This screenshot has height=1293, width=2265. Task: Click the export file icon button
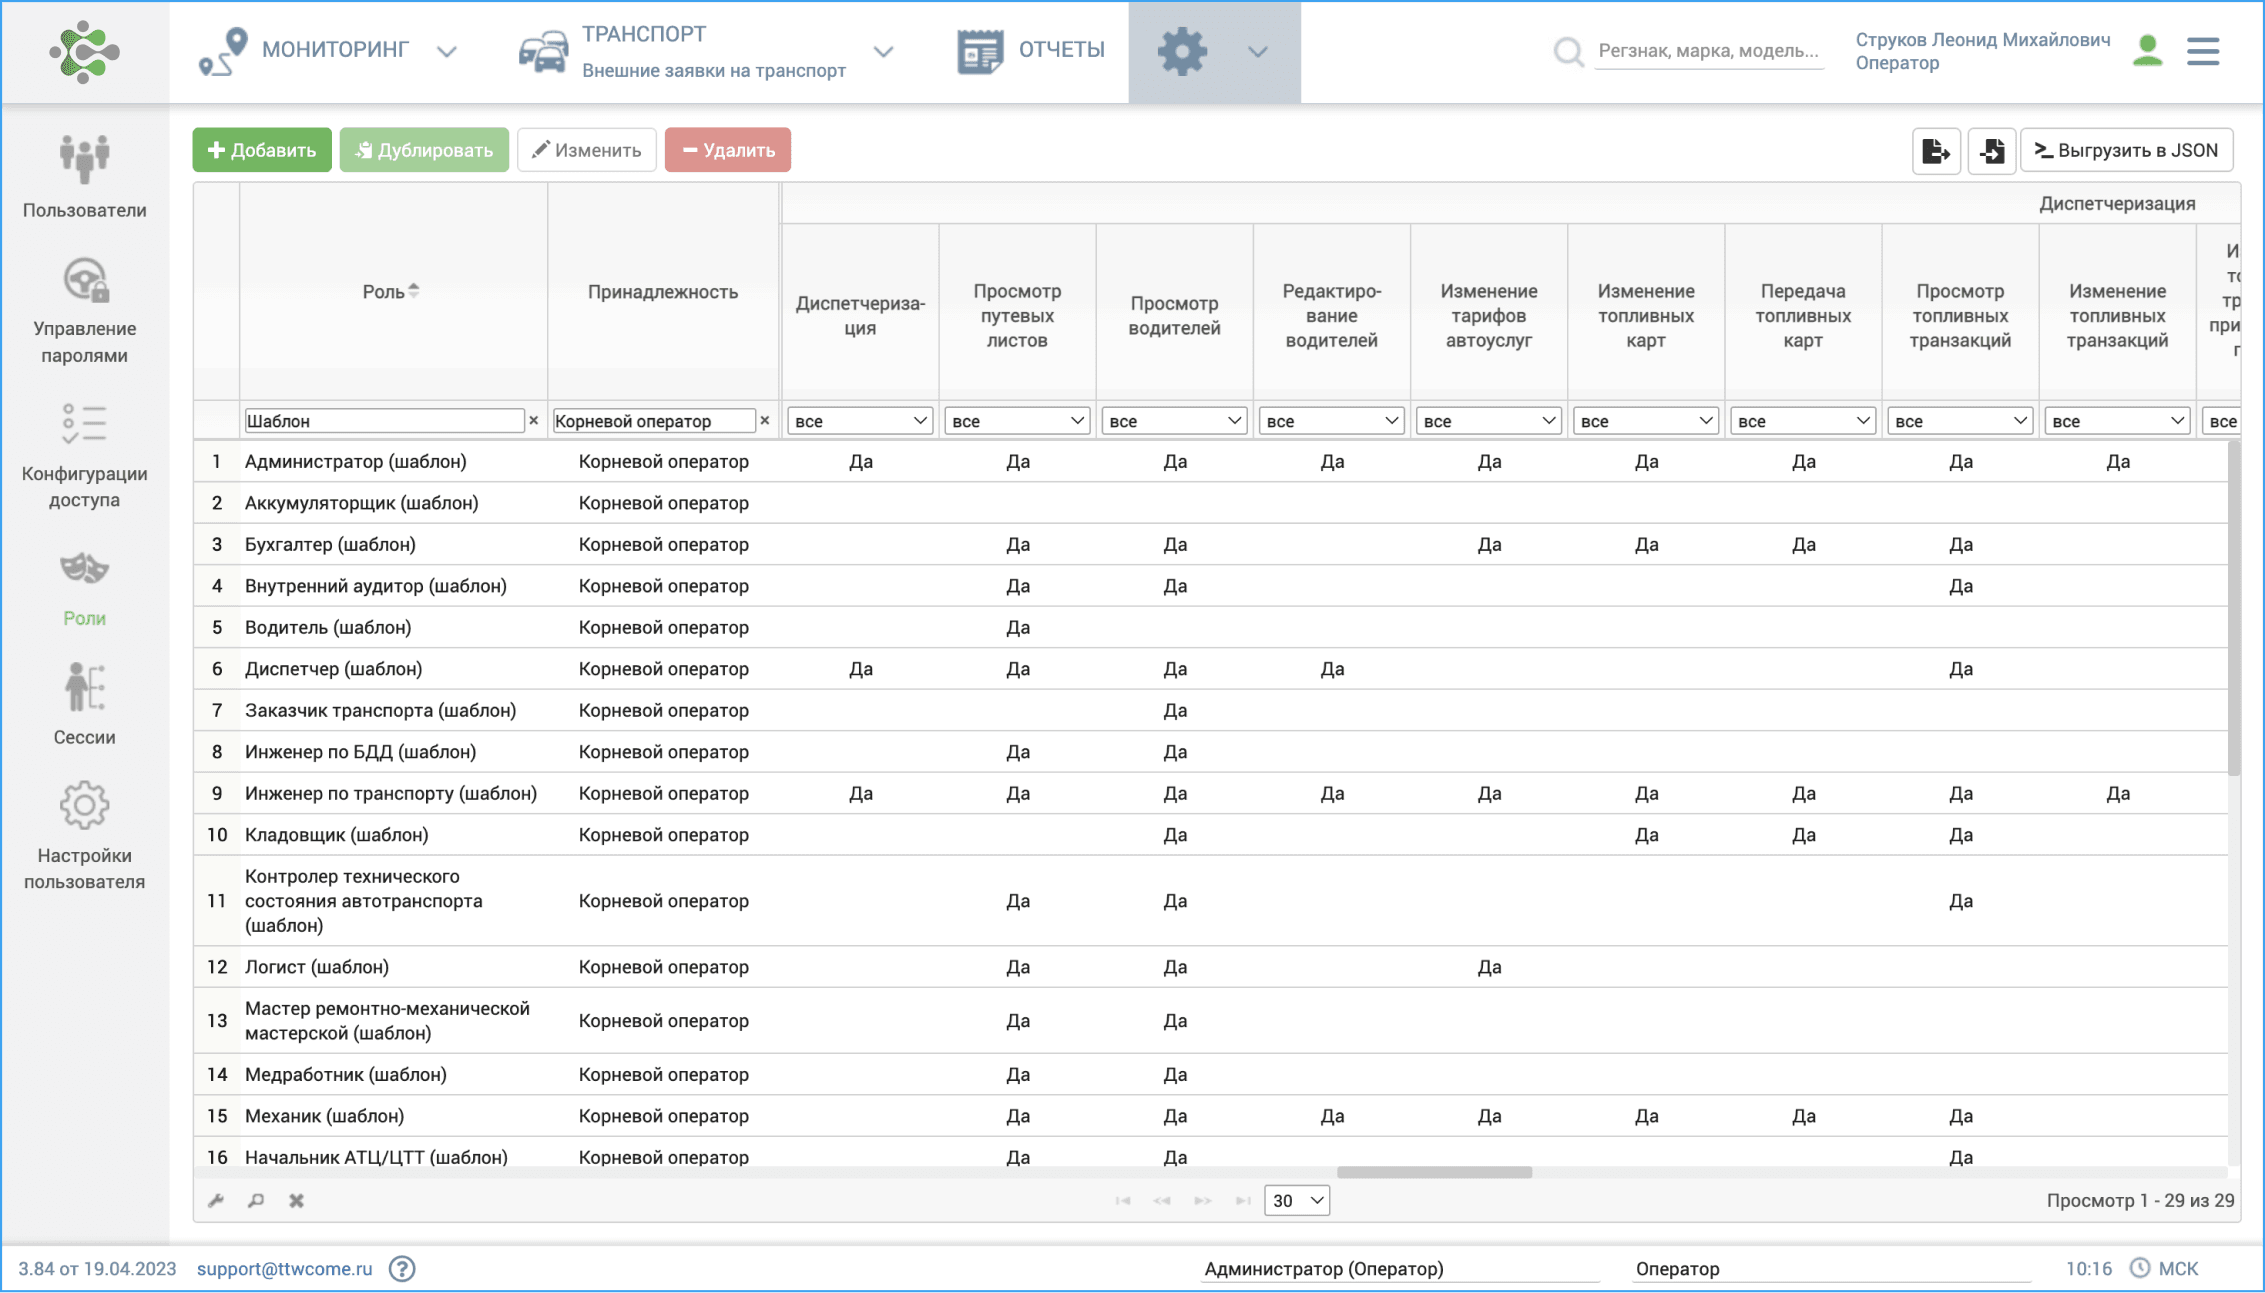tap(1935, 150)
